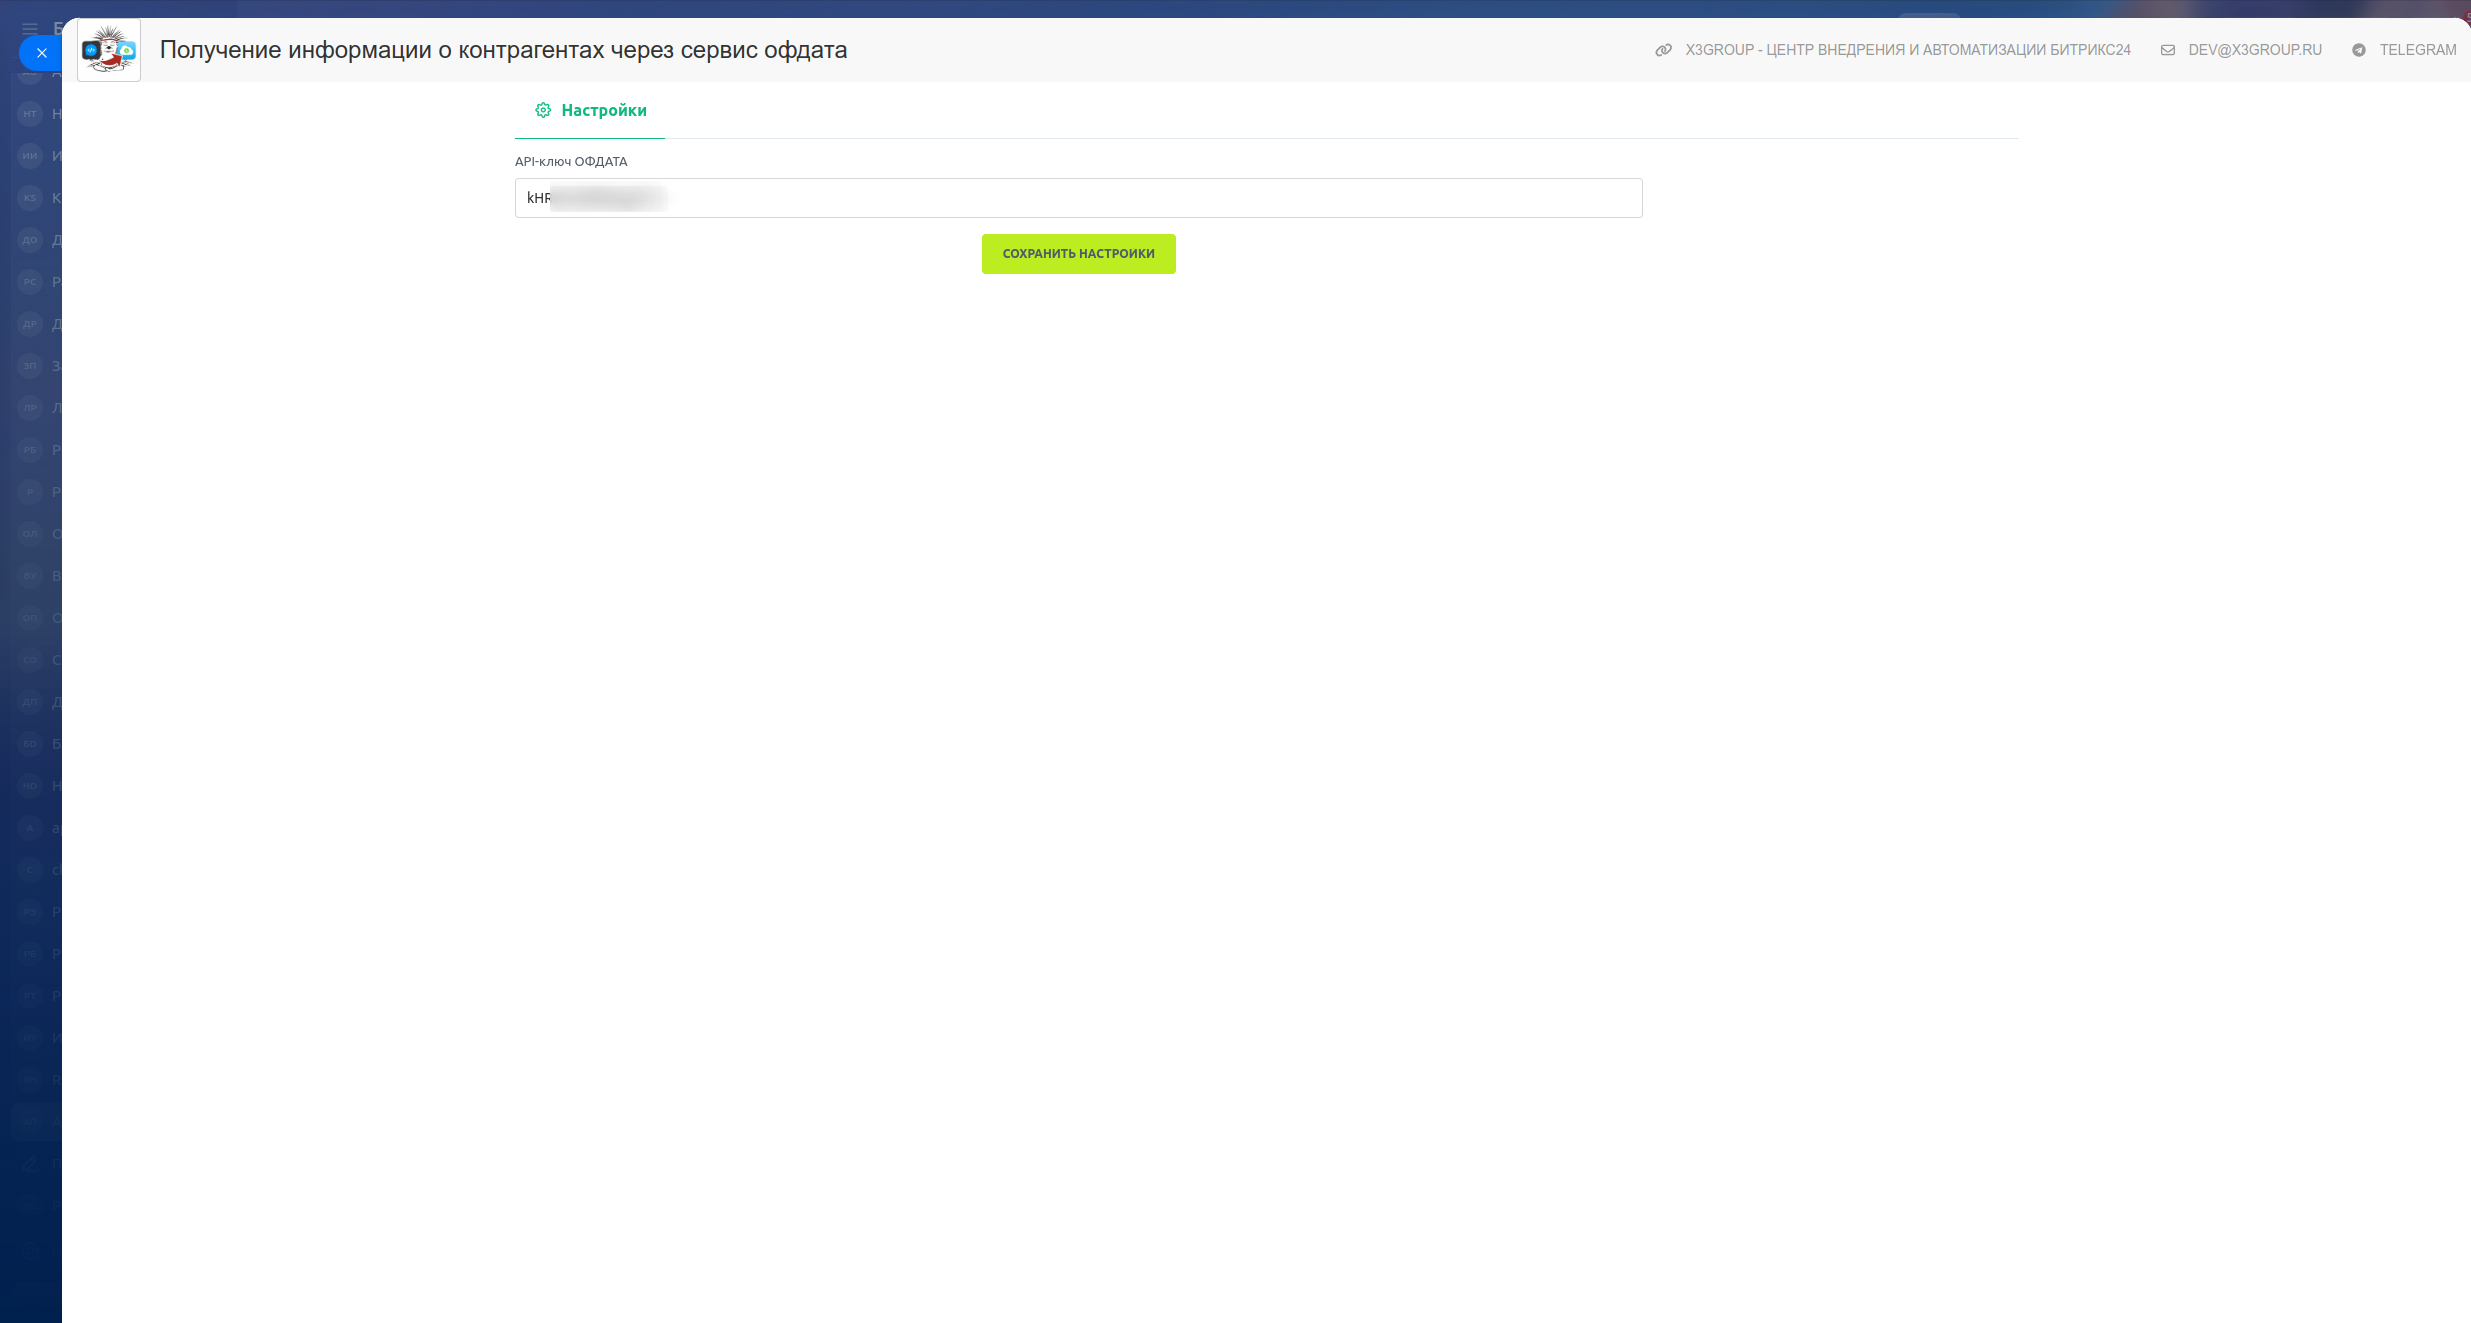The width and height of the screenshot is (2471, 1323).
Task: Select the ИИ item in the sidebar
Action: tap(30, 156)
